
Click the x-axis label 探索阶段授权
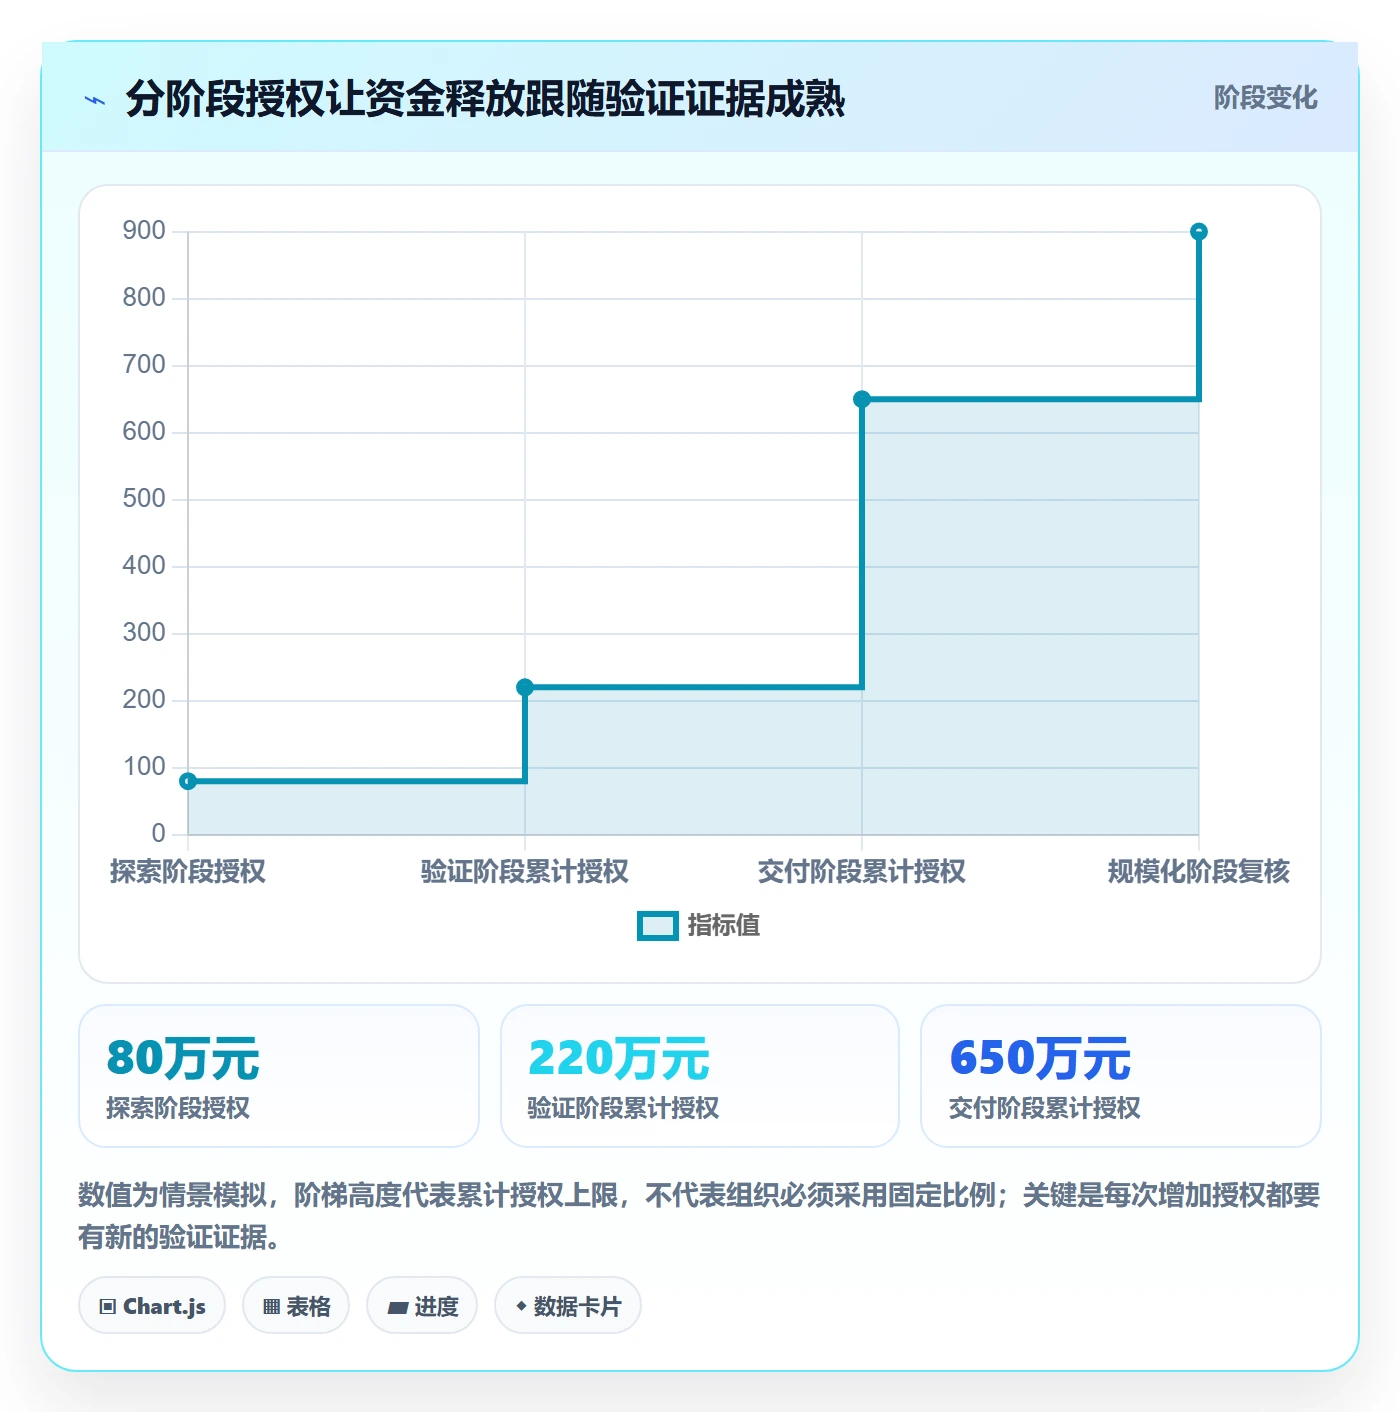(x=188, y=872)
